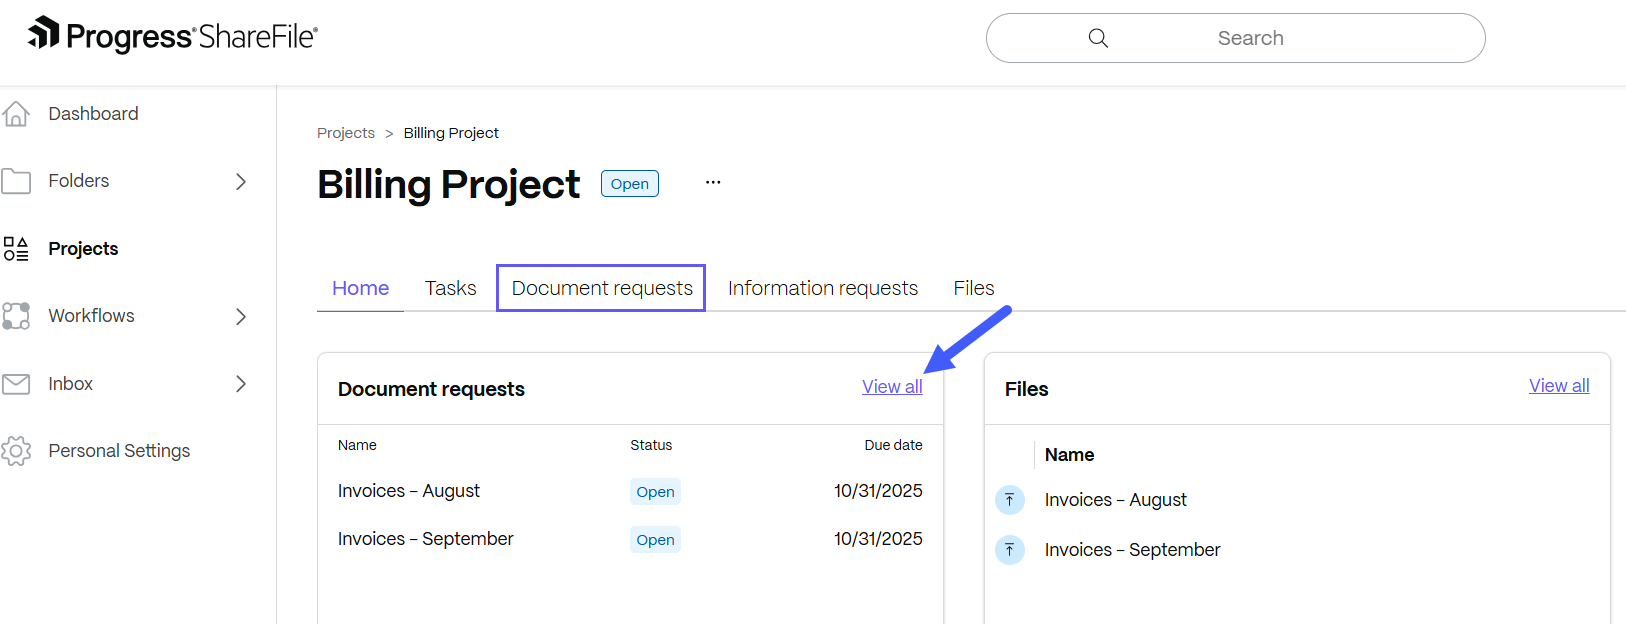Expand the Folders chevron
Screen dimensions: 1626x624
pyautogui.click(x=240, y=181)
